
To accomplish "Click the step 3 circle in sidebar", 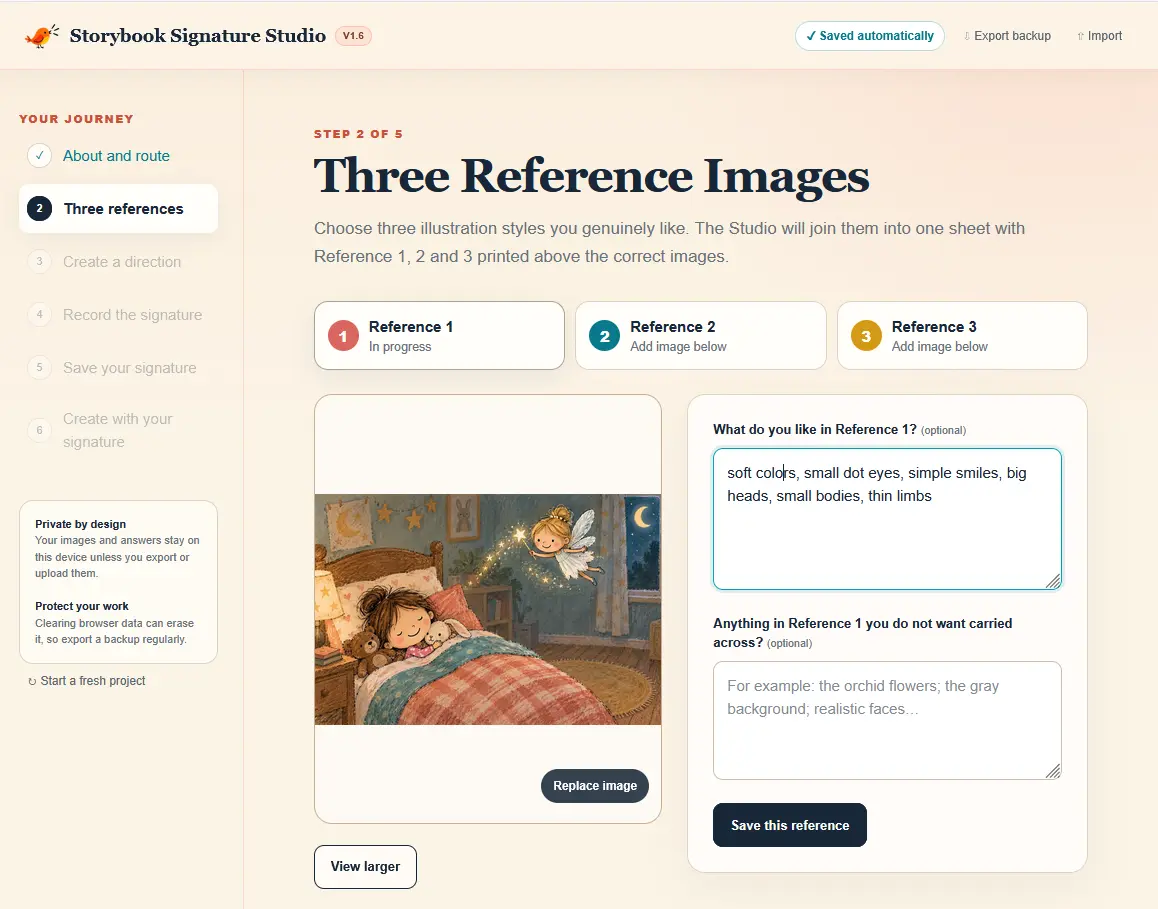I will pos(39,261).
